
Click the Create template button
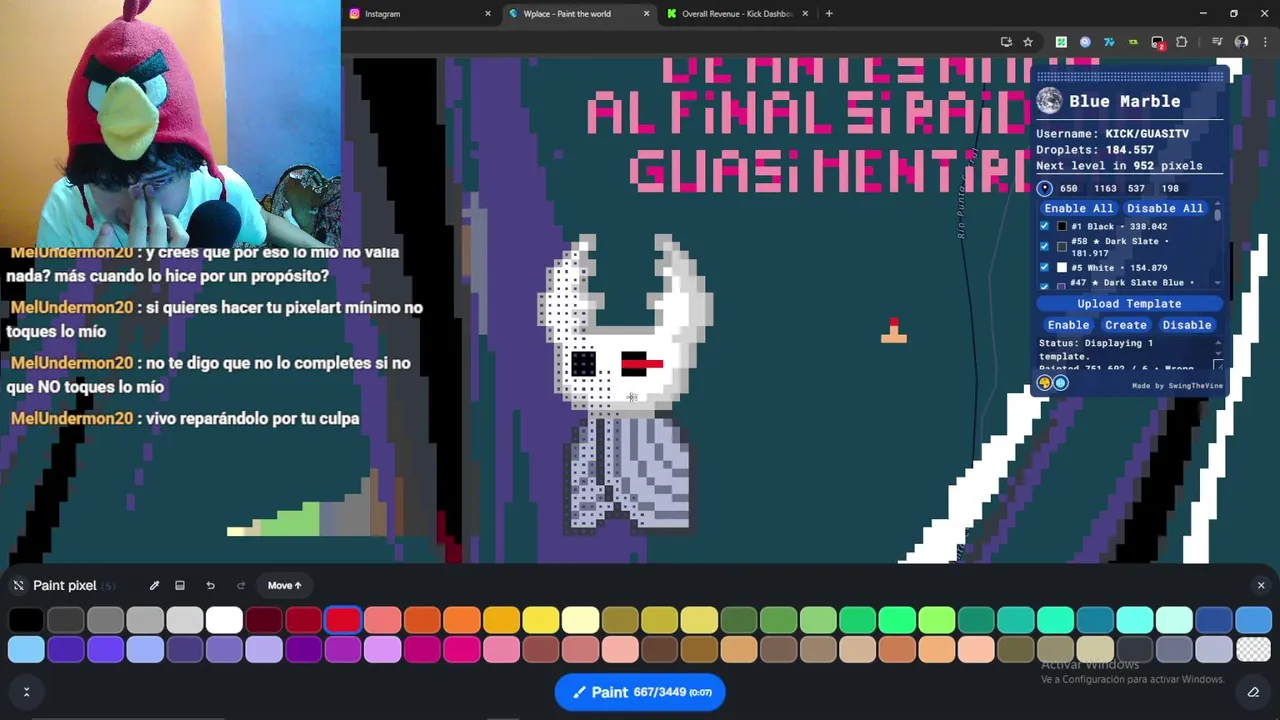(1126, 325)
